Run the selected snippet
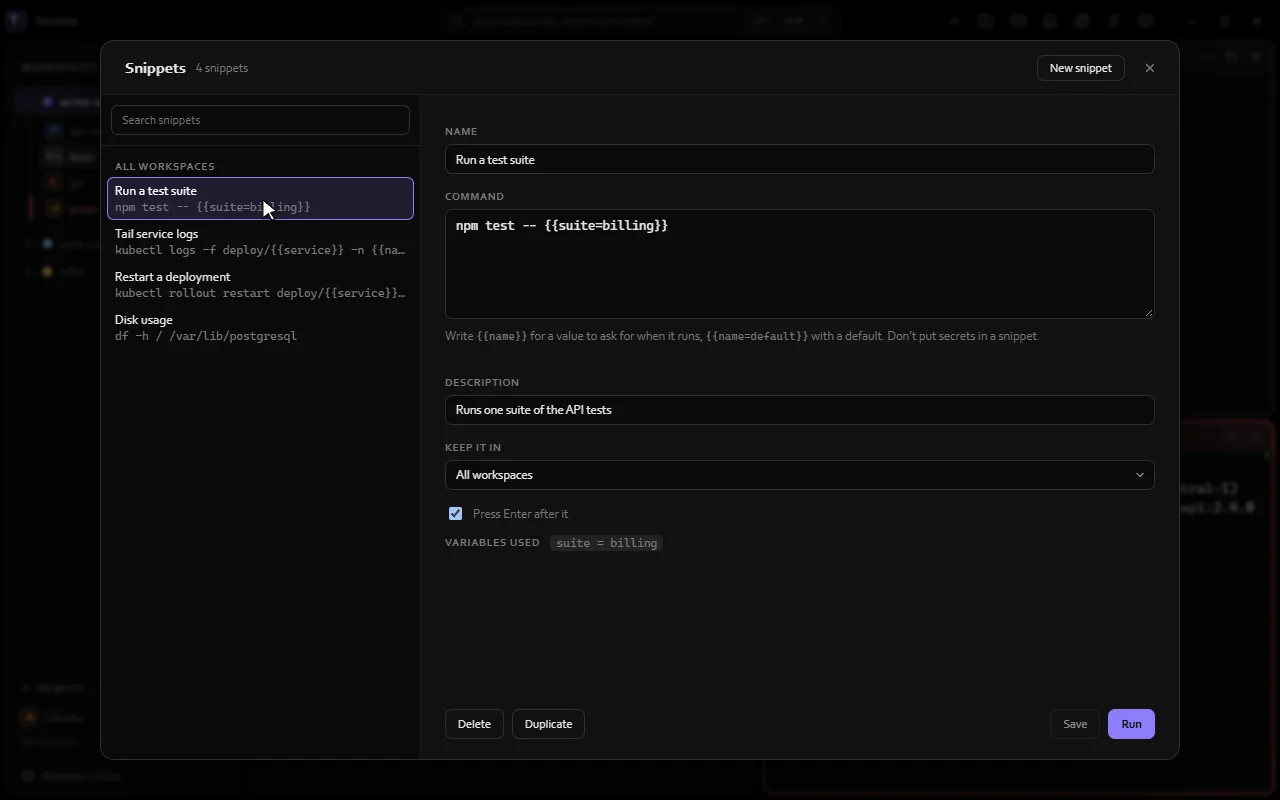This screenshot has height=800, width=1280. pyautogui.click(x=1131, y=724)
